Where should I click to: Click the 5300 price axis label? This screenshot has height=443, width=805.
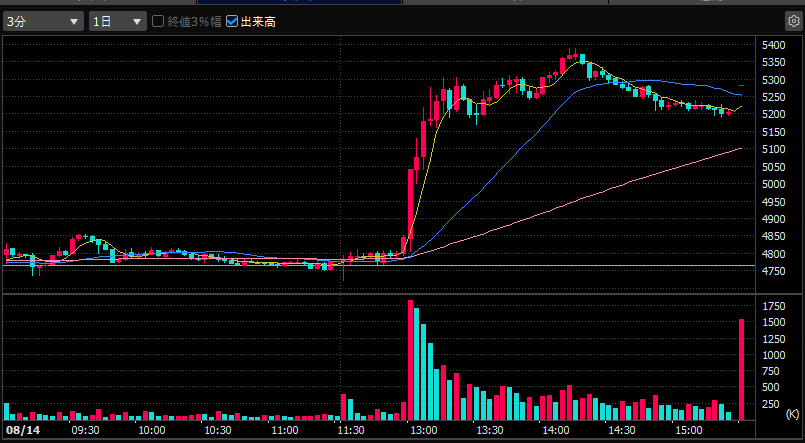773,80
